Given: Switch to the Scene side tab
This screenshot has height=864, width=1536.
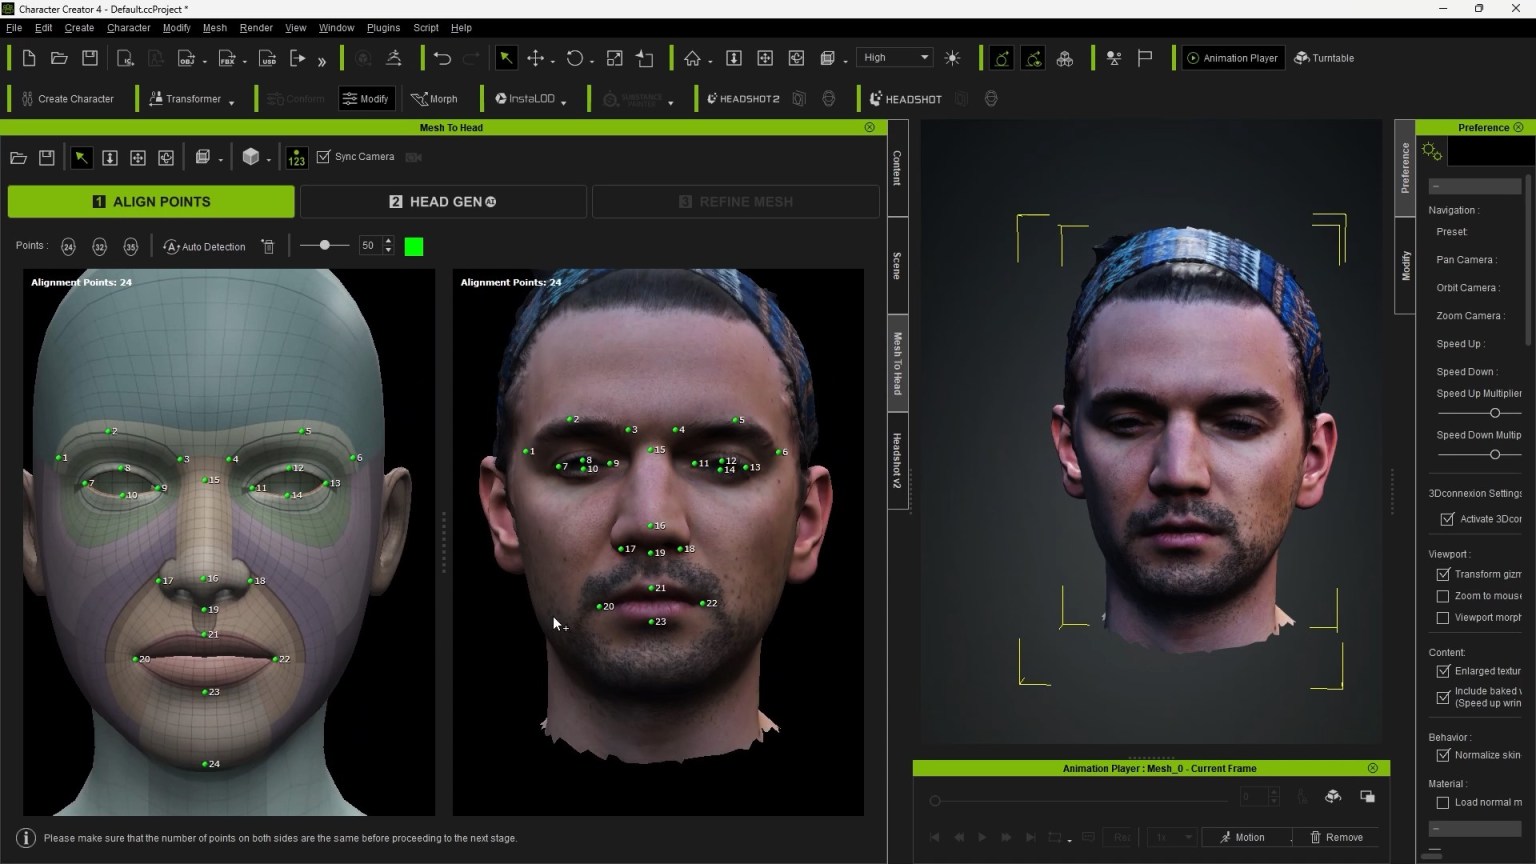Looking at the screenshot, I should [897, 266].
